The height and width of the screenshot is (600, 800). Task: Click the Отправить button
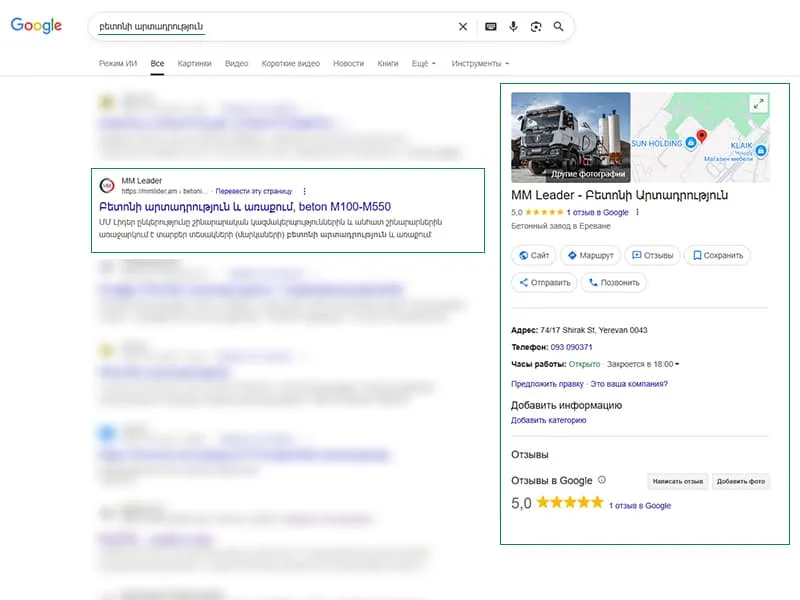tap(544, 282)
